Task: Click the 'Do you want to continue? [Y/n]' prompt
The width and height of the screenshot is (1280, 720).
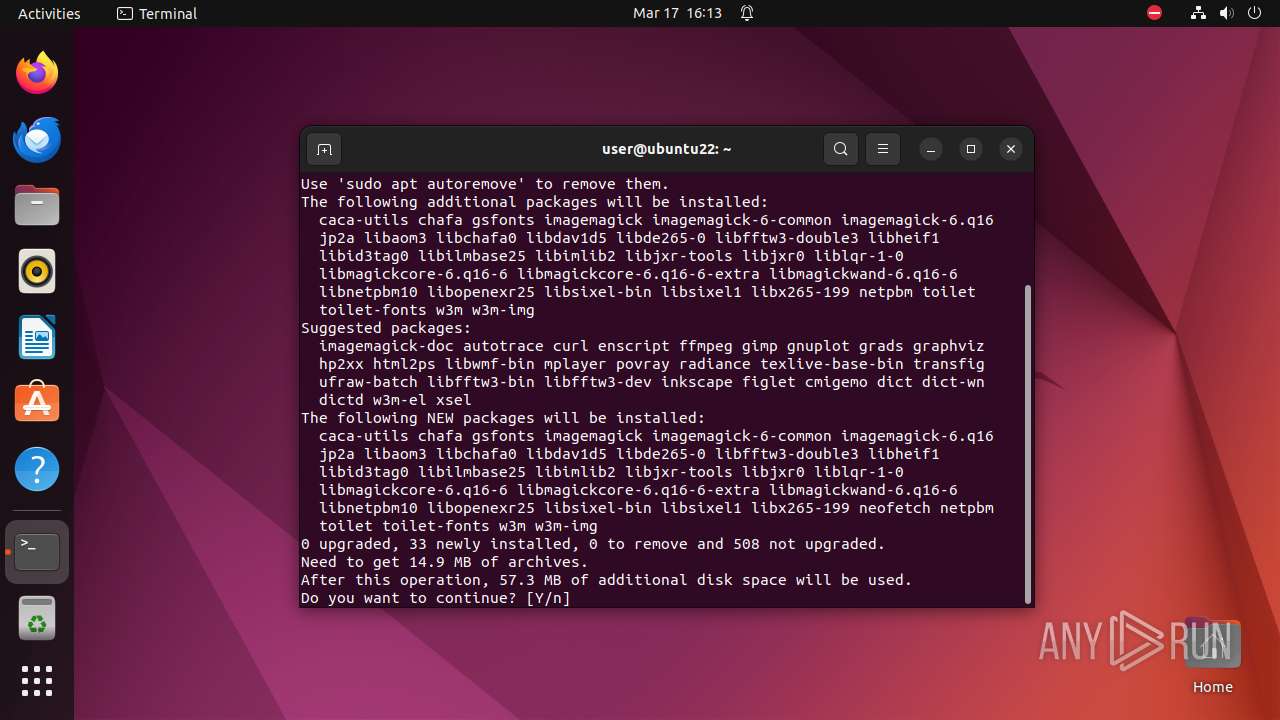Action: point(436,598)
